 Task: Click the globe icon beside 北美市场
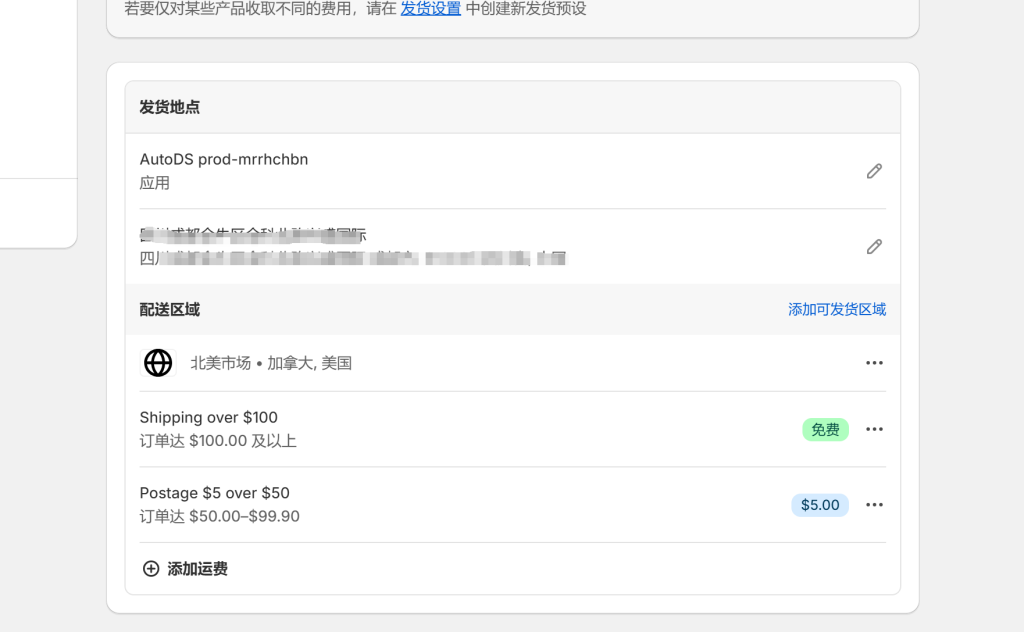157,362
